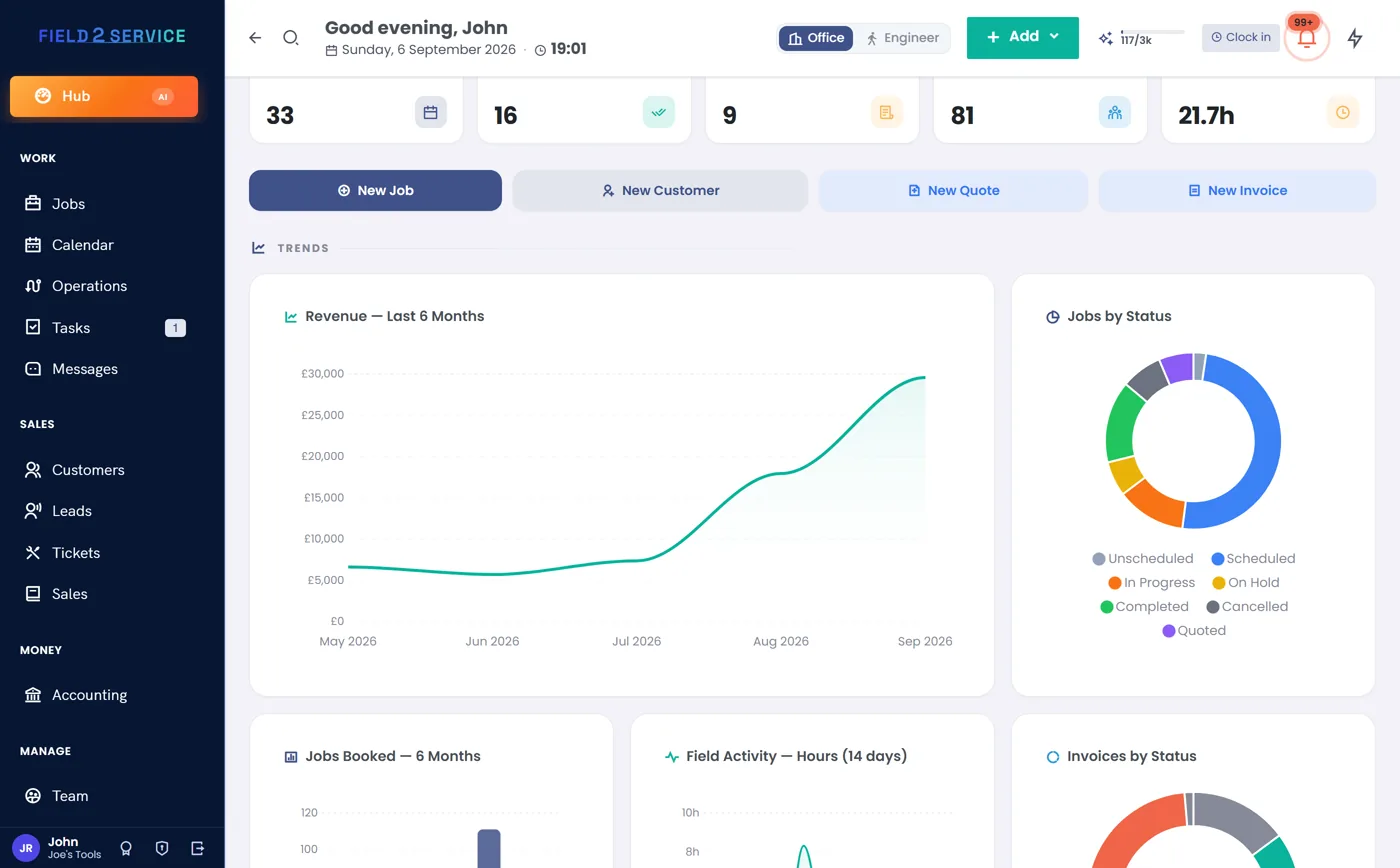Toggle In Progress legend entry
The width and height of the screenshot is (1400, 868).
[x=1151, y=583]
